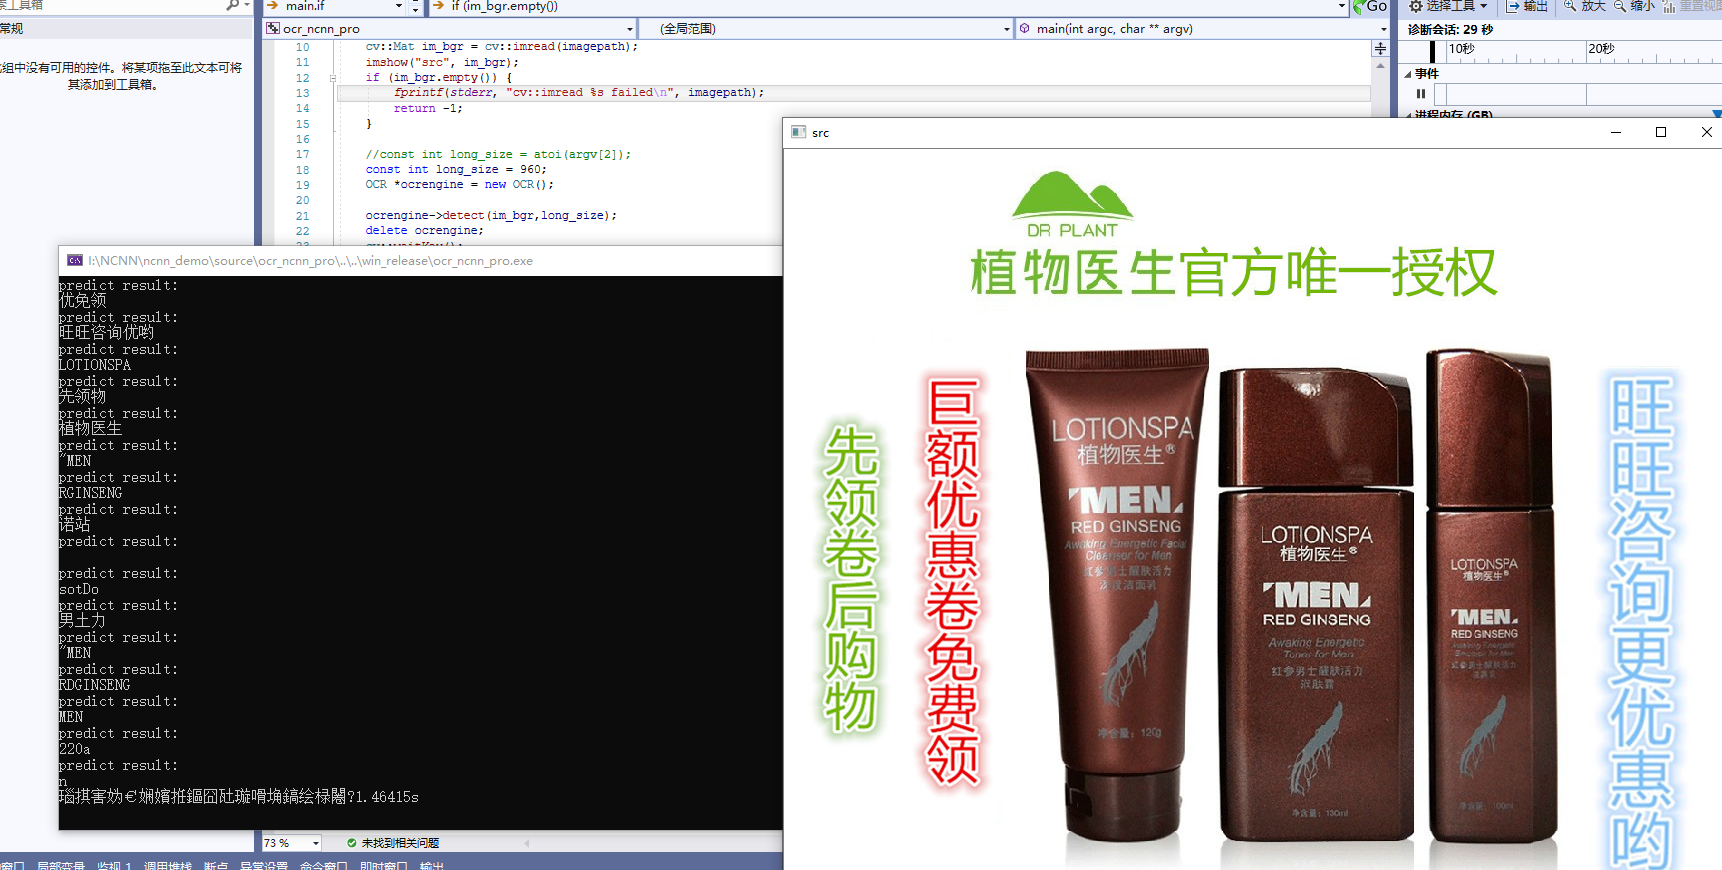This screenshot has height=870, width=1722.
Task: Click the console output line LOTIONSPA
Action: pos(95,365)
